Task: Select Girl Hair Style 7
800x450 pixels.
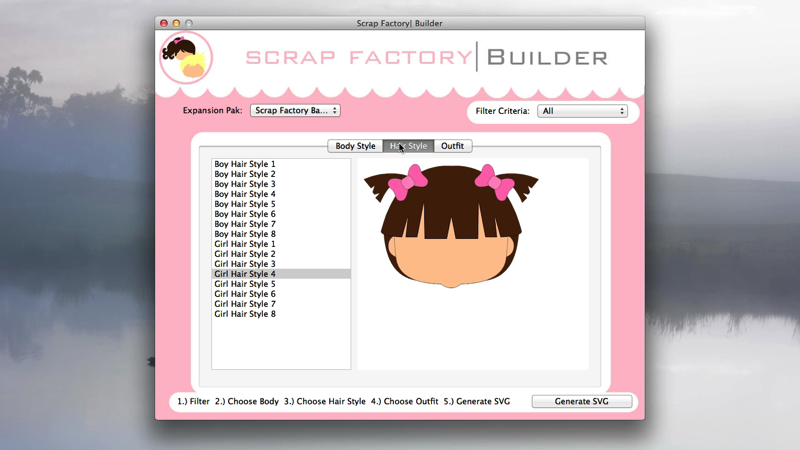Action: coord(281,304)
